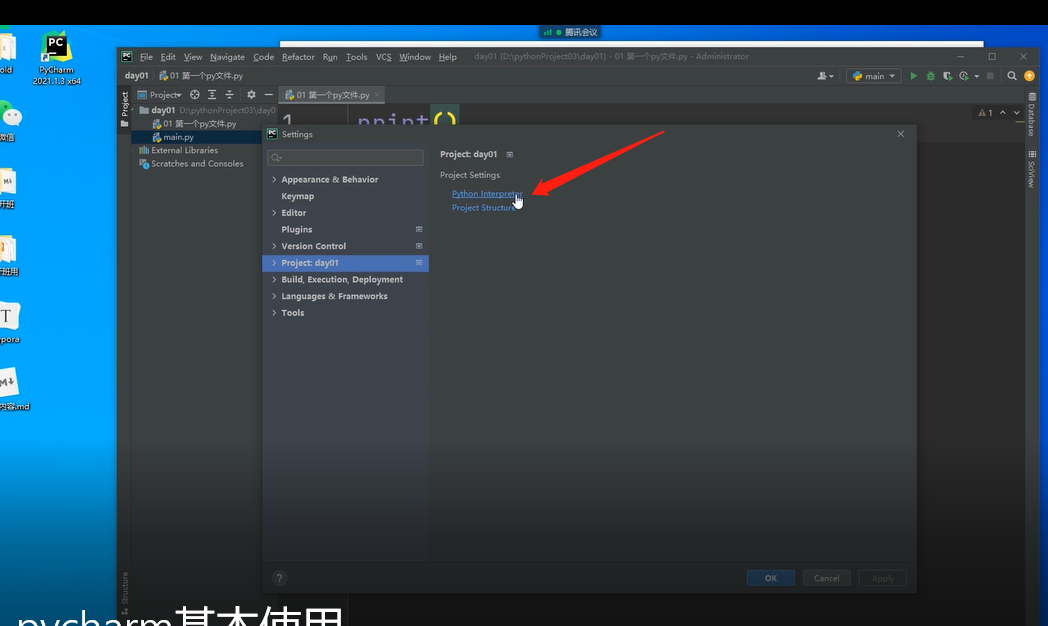Start debugging with the green bug icon
The height and width of the screenshot is (626, 1048).
pos(930,76)
